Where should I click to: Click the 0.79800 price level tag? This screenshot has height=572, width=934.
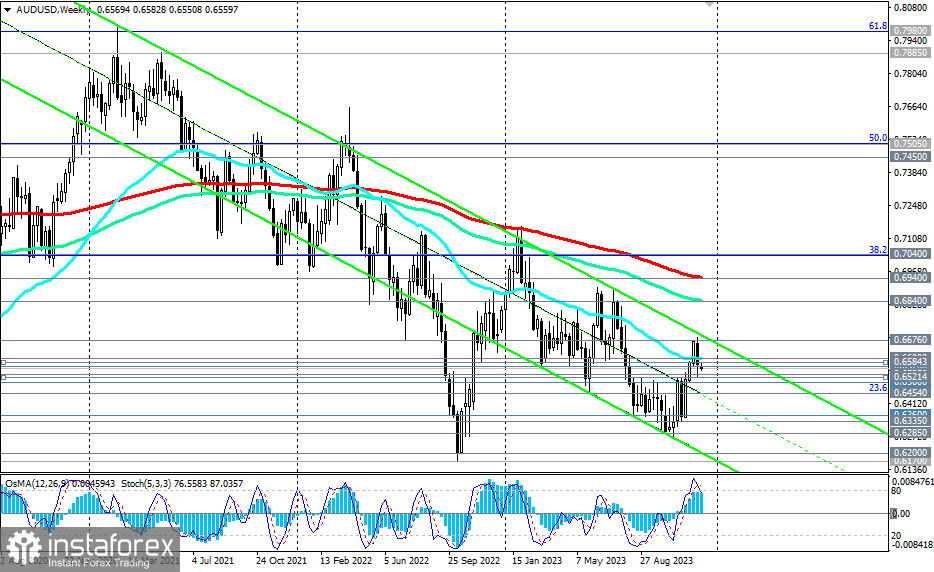(910, 30)
